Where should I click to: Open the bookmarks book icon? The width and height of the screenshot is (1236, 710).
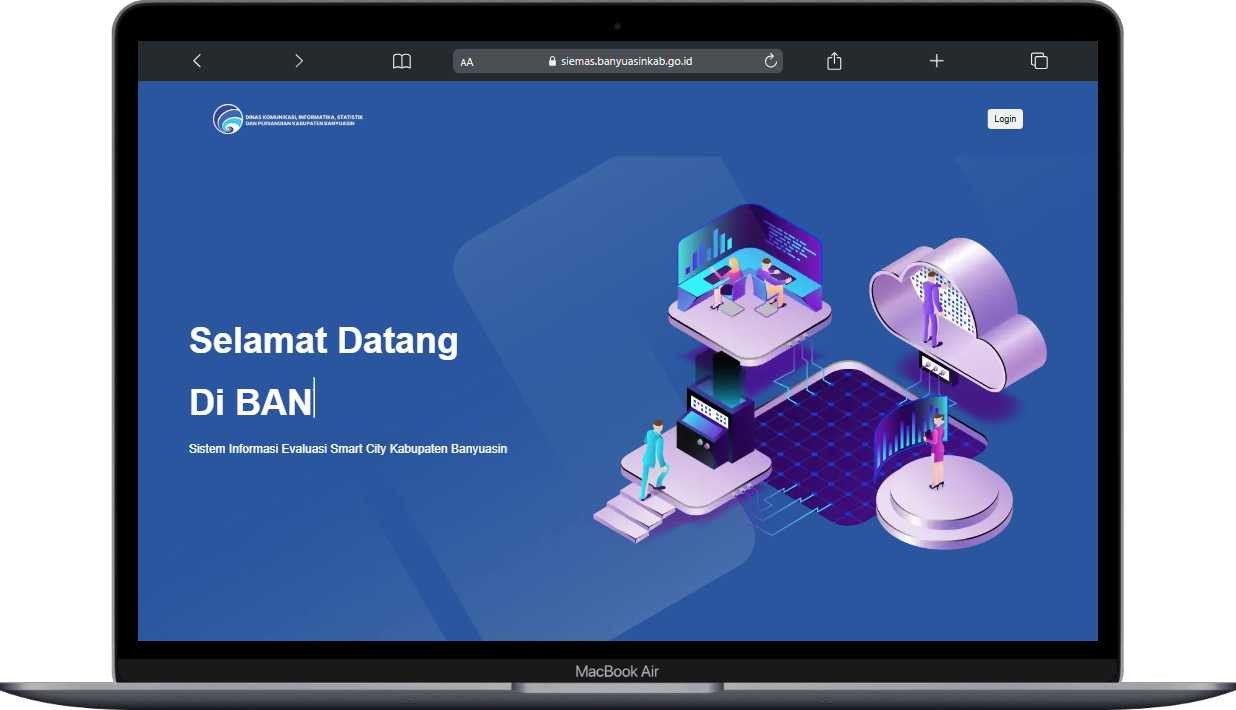[402, 61]
